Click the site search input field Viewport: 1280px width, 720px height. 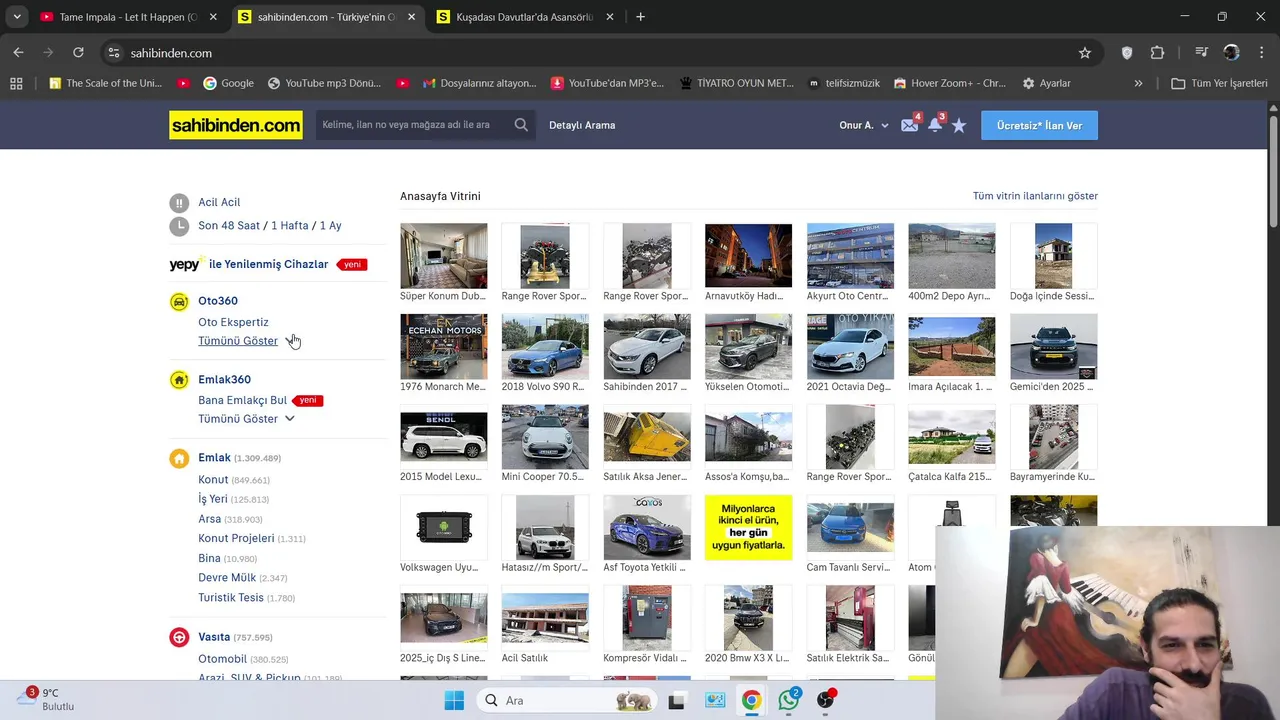[x=412, y=125]
